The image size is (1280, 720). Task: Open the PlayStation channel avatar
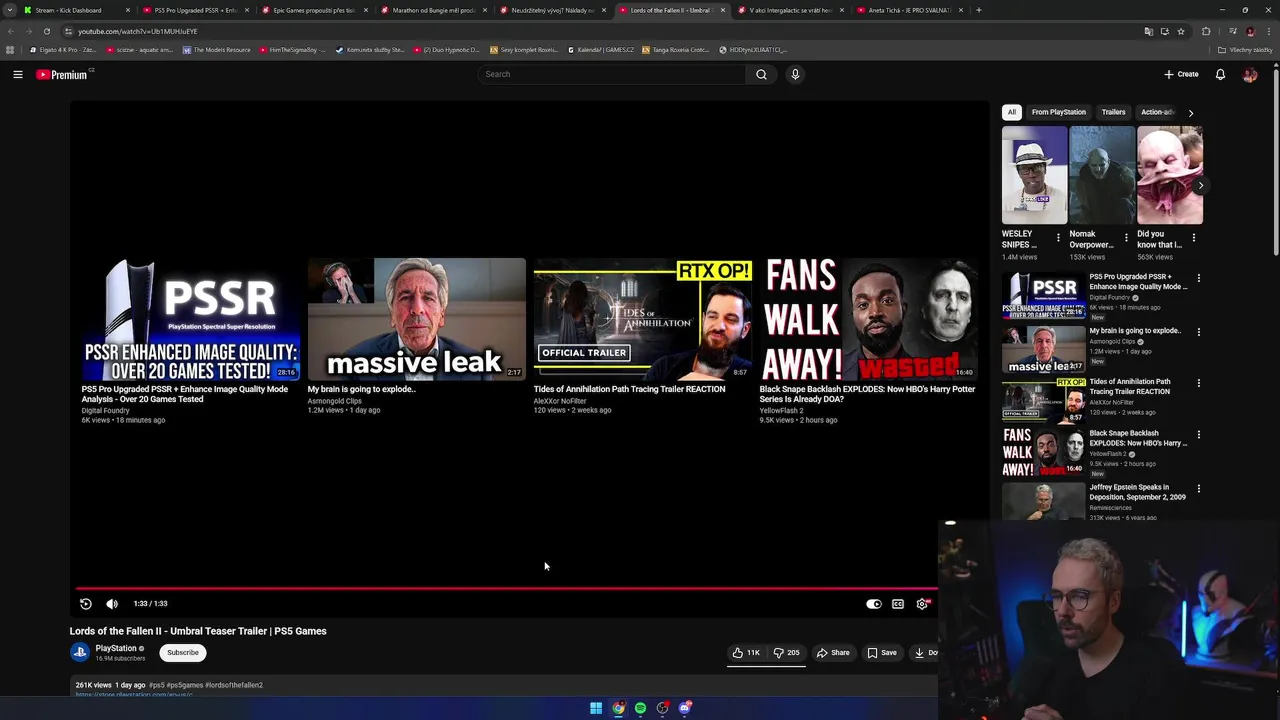click(x=80, y=652)
